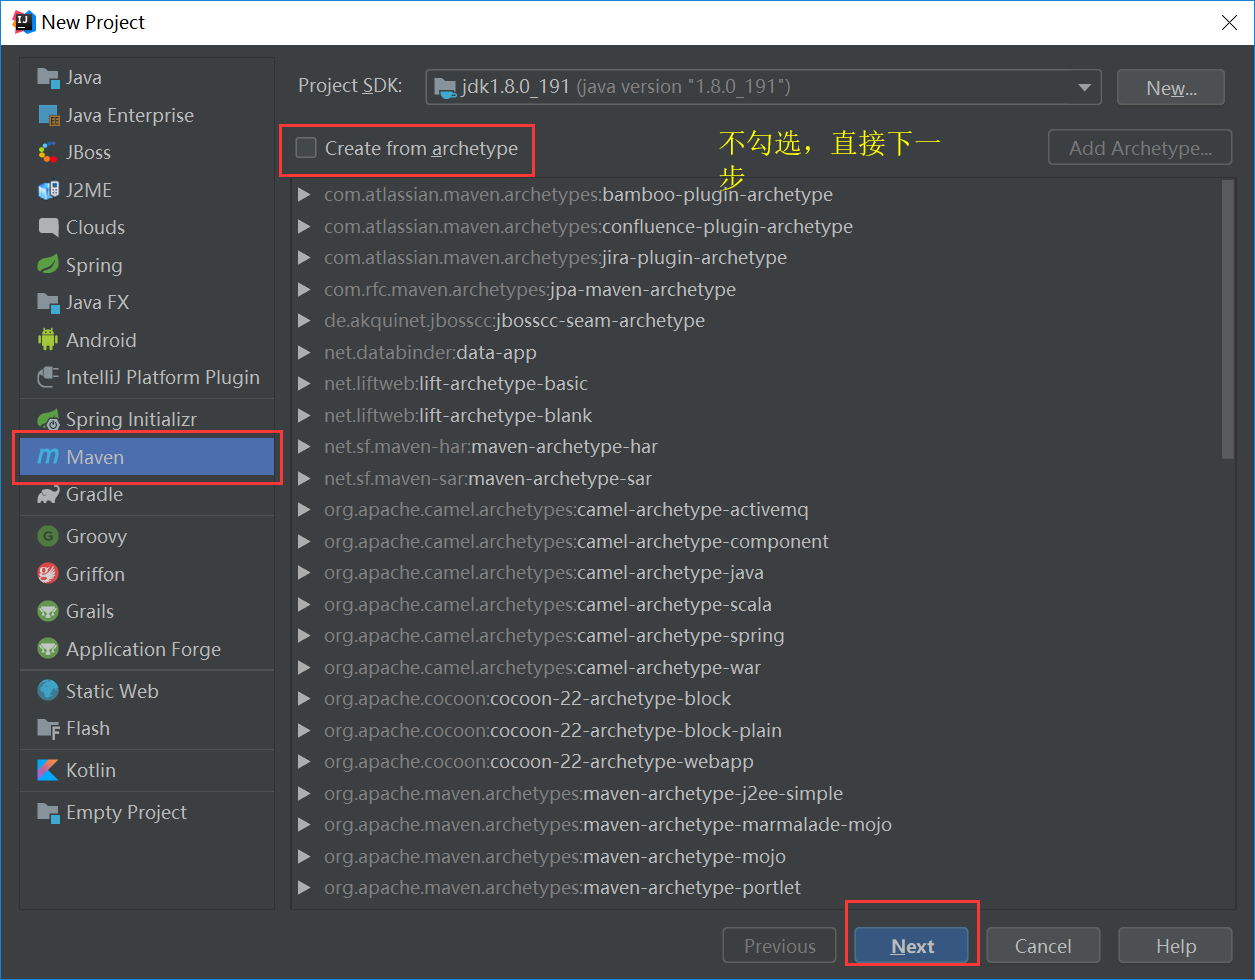Select the Application Forge icon
Screen dimensions: 1255x980
click(x=48, y=649)
